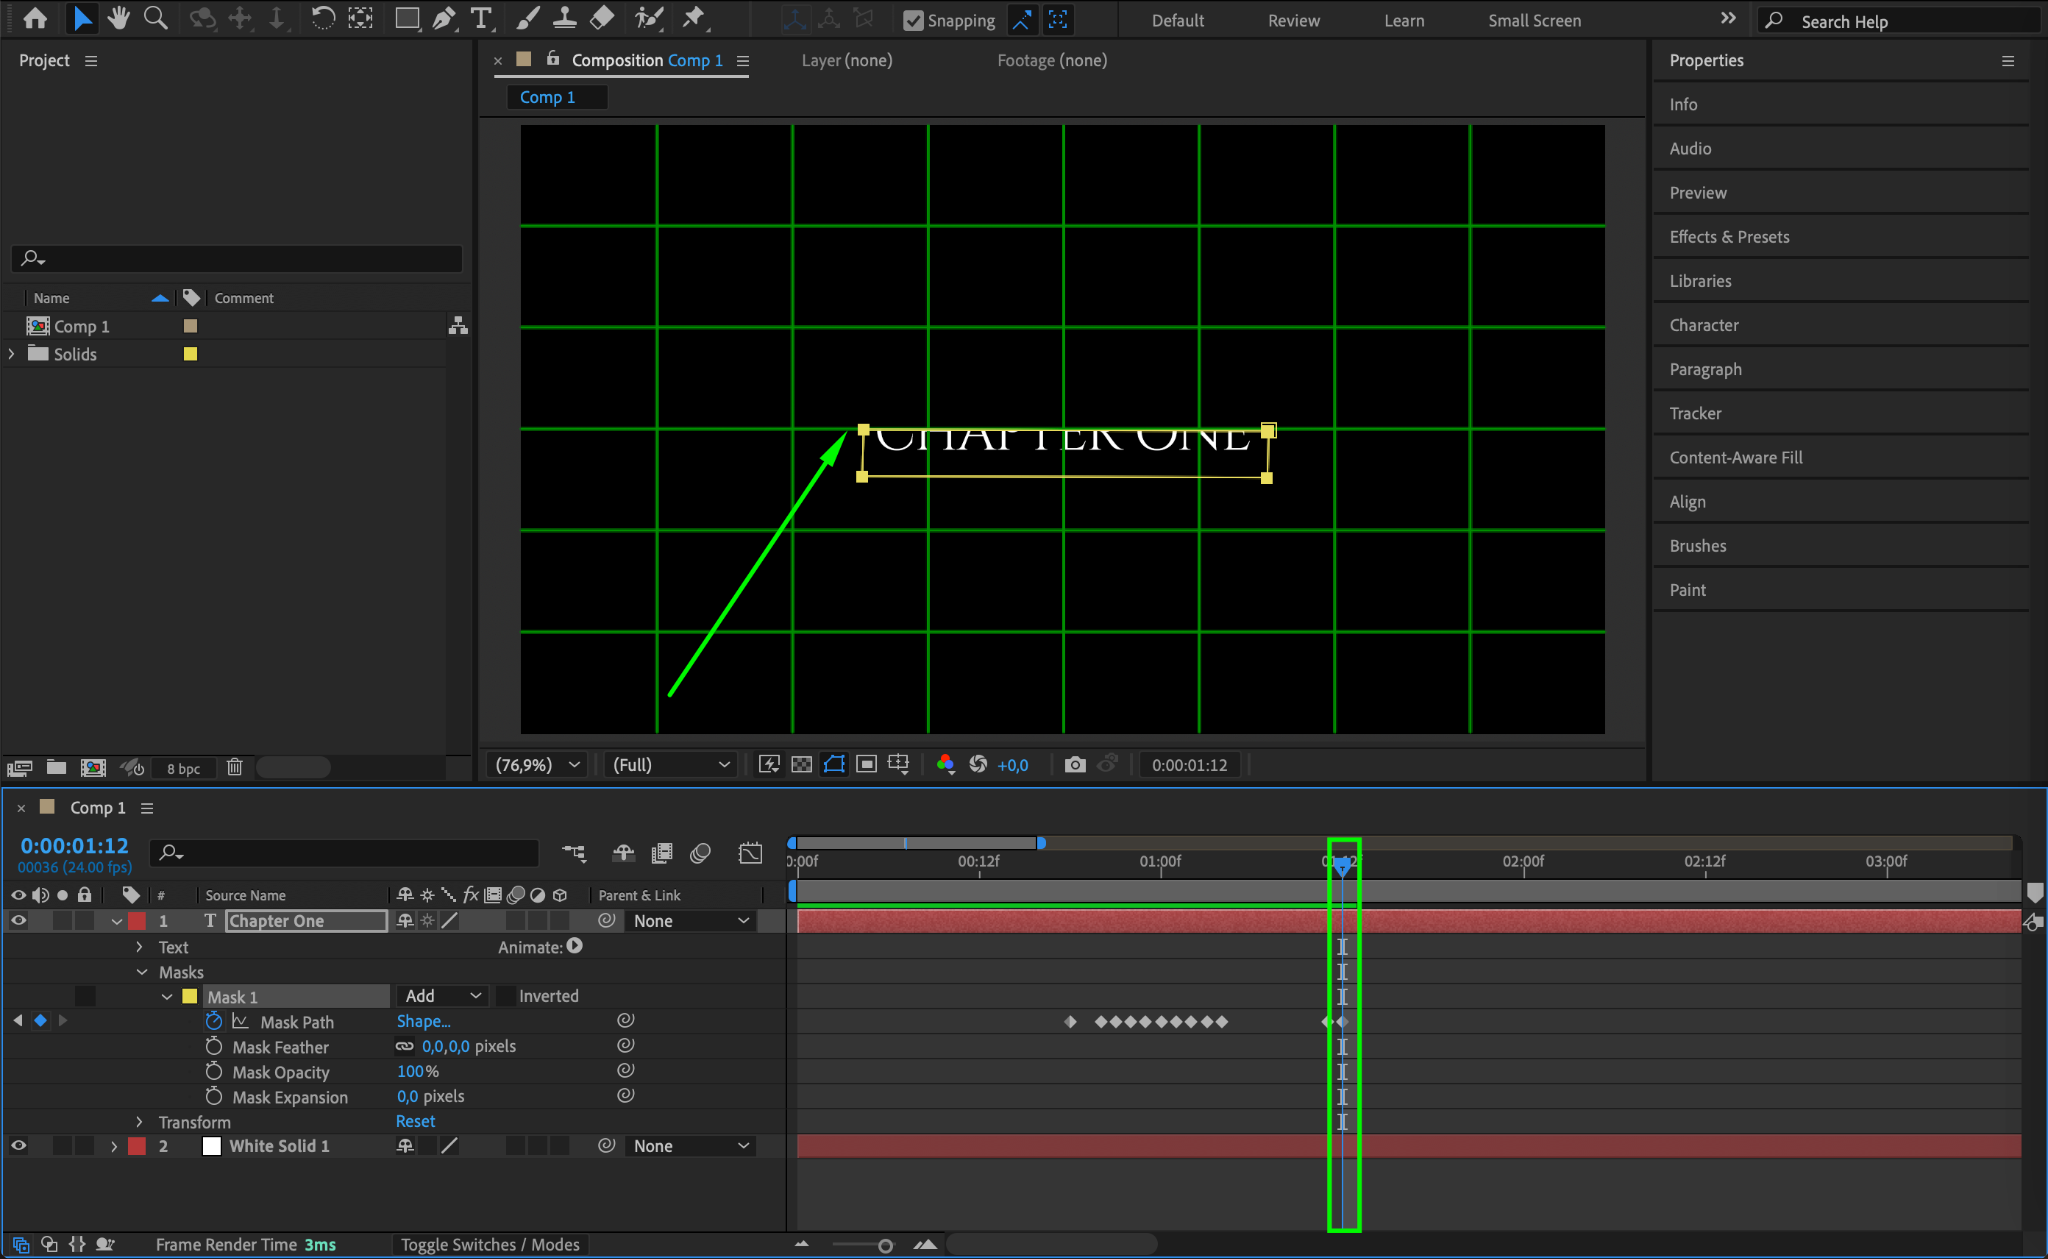Take a snapshot with camera icon
This screenshot has height=1259, width=2048.
[x=1075, y=765]
